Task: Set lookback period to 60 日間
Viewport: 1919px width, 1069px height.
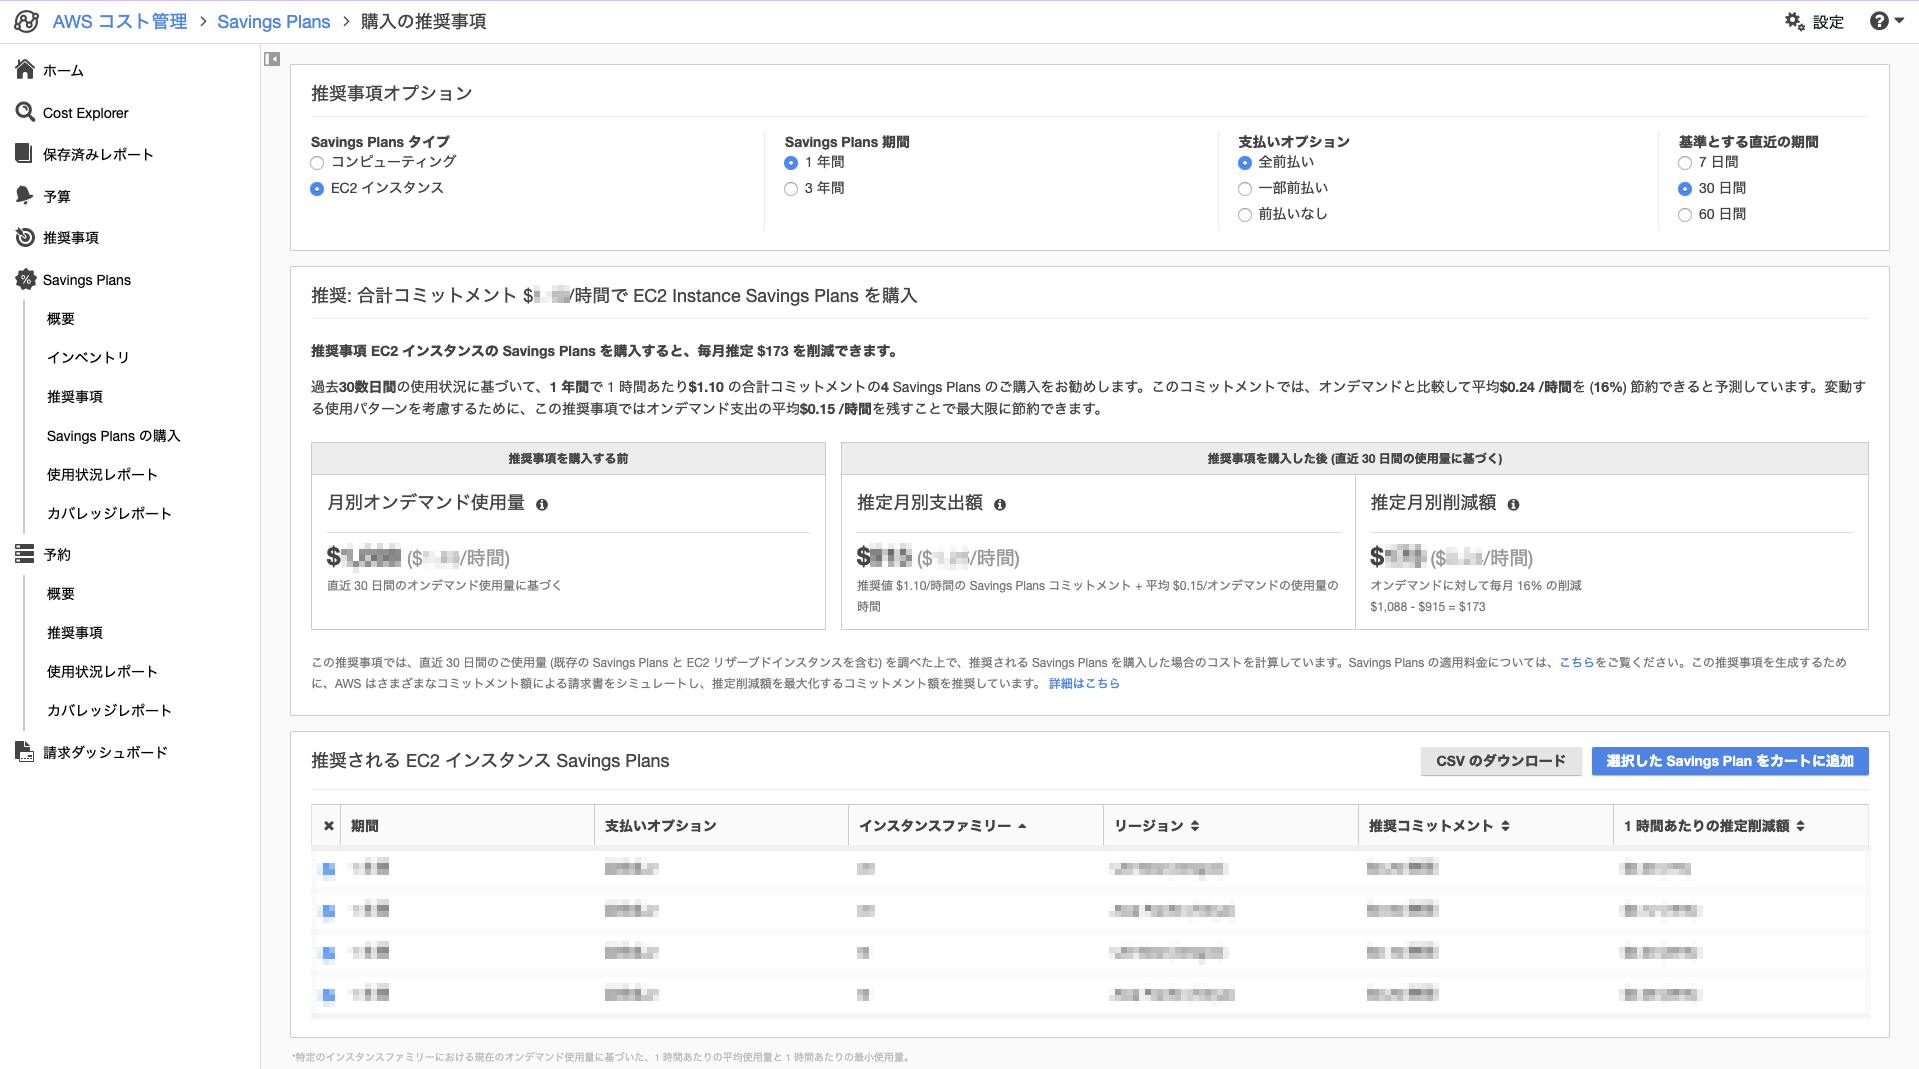Action: click(x=1685, y=215)
